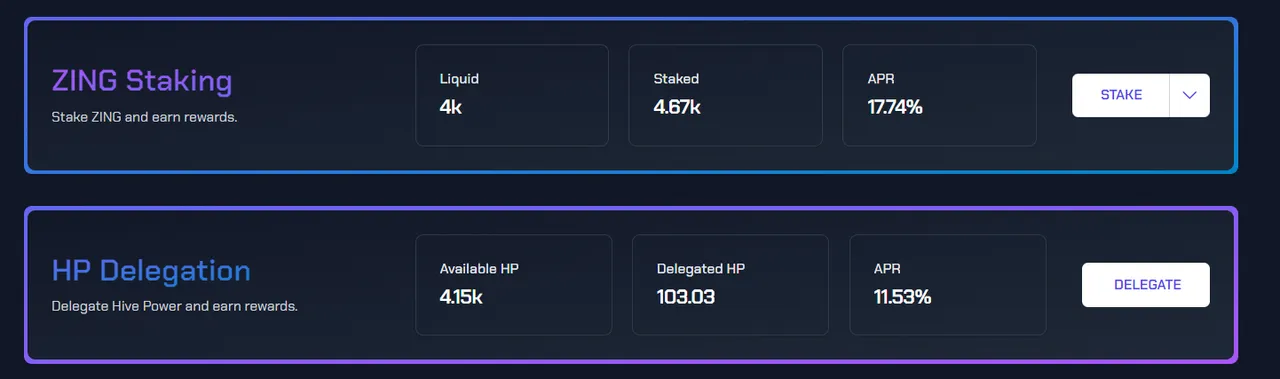
Task: Click the 11.53% APR value
Action: 903,297
